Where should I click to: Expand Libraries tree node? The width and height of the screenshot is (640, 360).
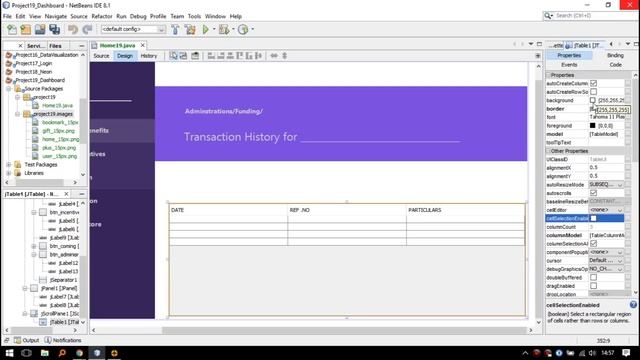9,173
